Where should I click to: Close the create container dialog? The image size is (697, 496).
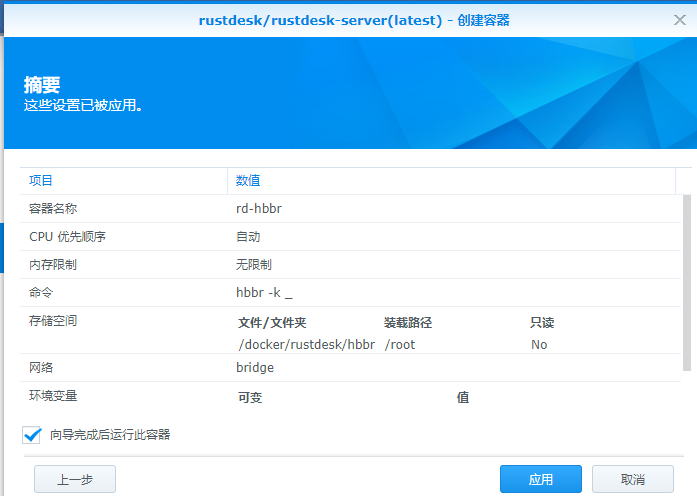coord(680,20)
